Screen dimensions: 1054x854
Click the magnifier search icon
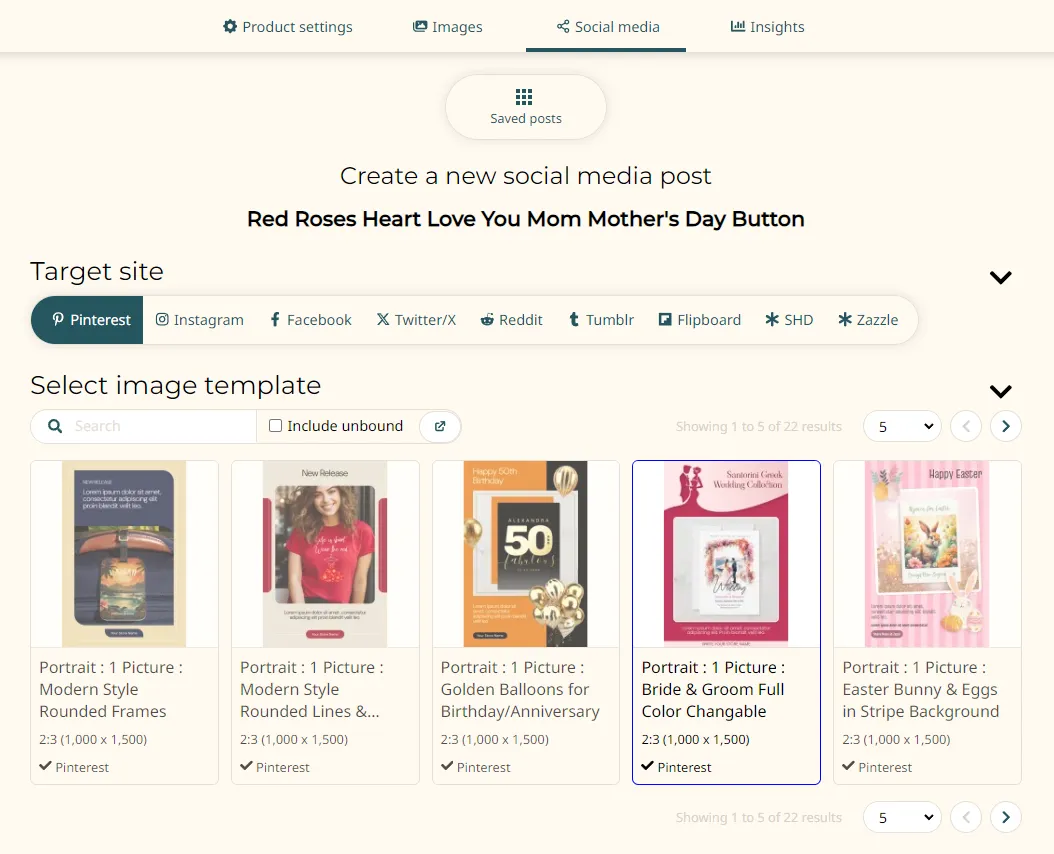coord(55,426)
